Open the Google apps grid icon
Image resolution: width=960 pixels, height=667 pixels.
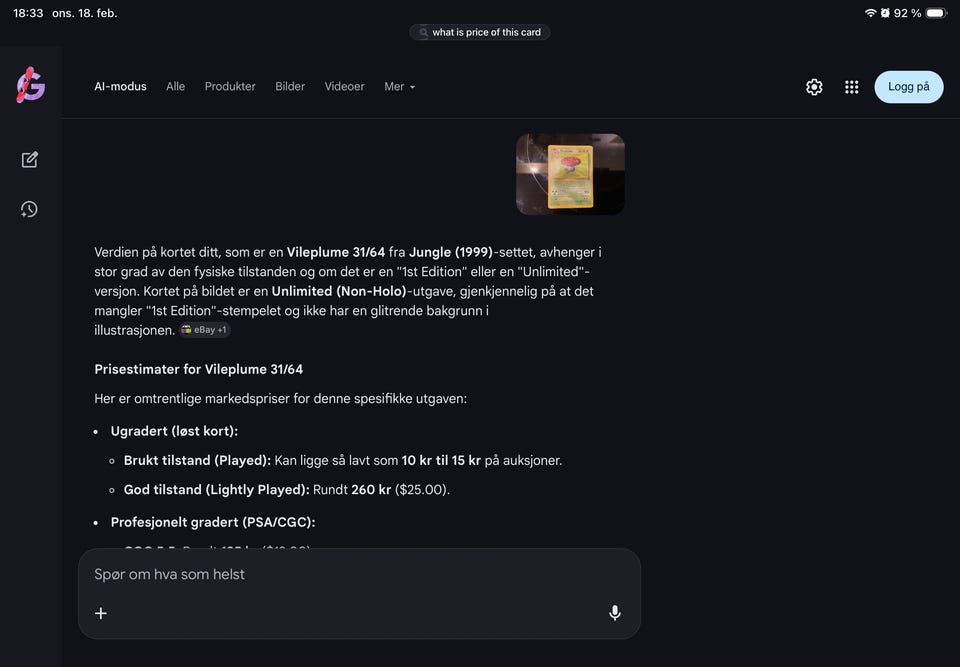point(851,87)
